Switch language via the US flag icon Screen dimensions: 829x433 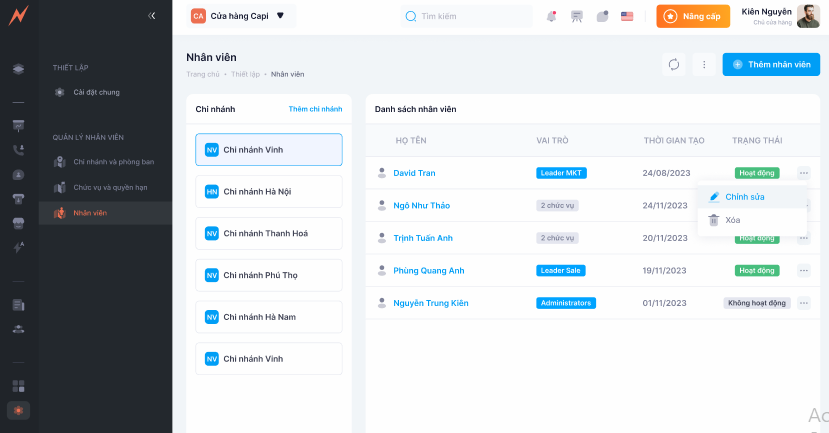[x=627, y=16]
